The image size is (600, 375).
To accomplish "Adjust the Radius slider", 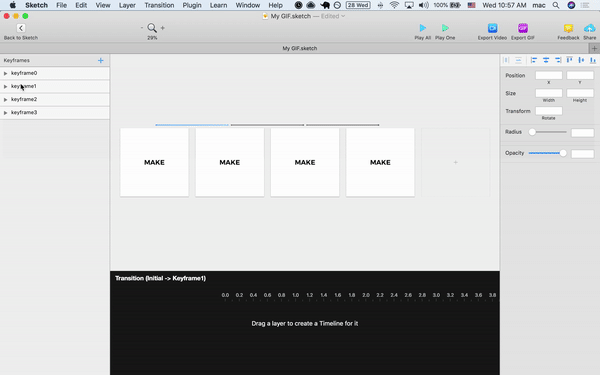I will point(548,132).
